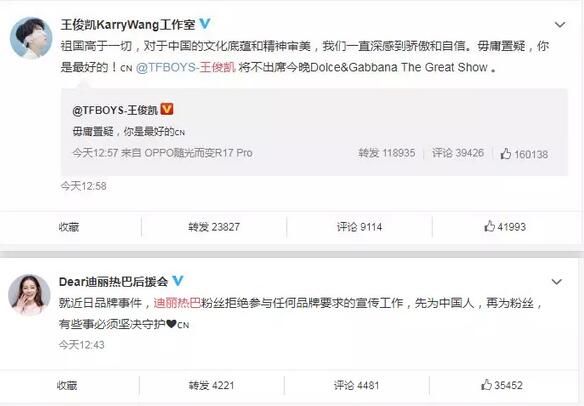Like the 迪丽热巴后援会 post with 35452 likes
The height and width of the screenshot is (406, 584).
pos(502,385)
